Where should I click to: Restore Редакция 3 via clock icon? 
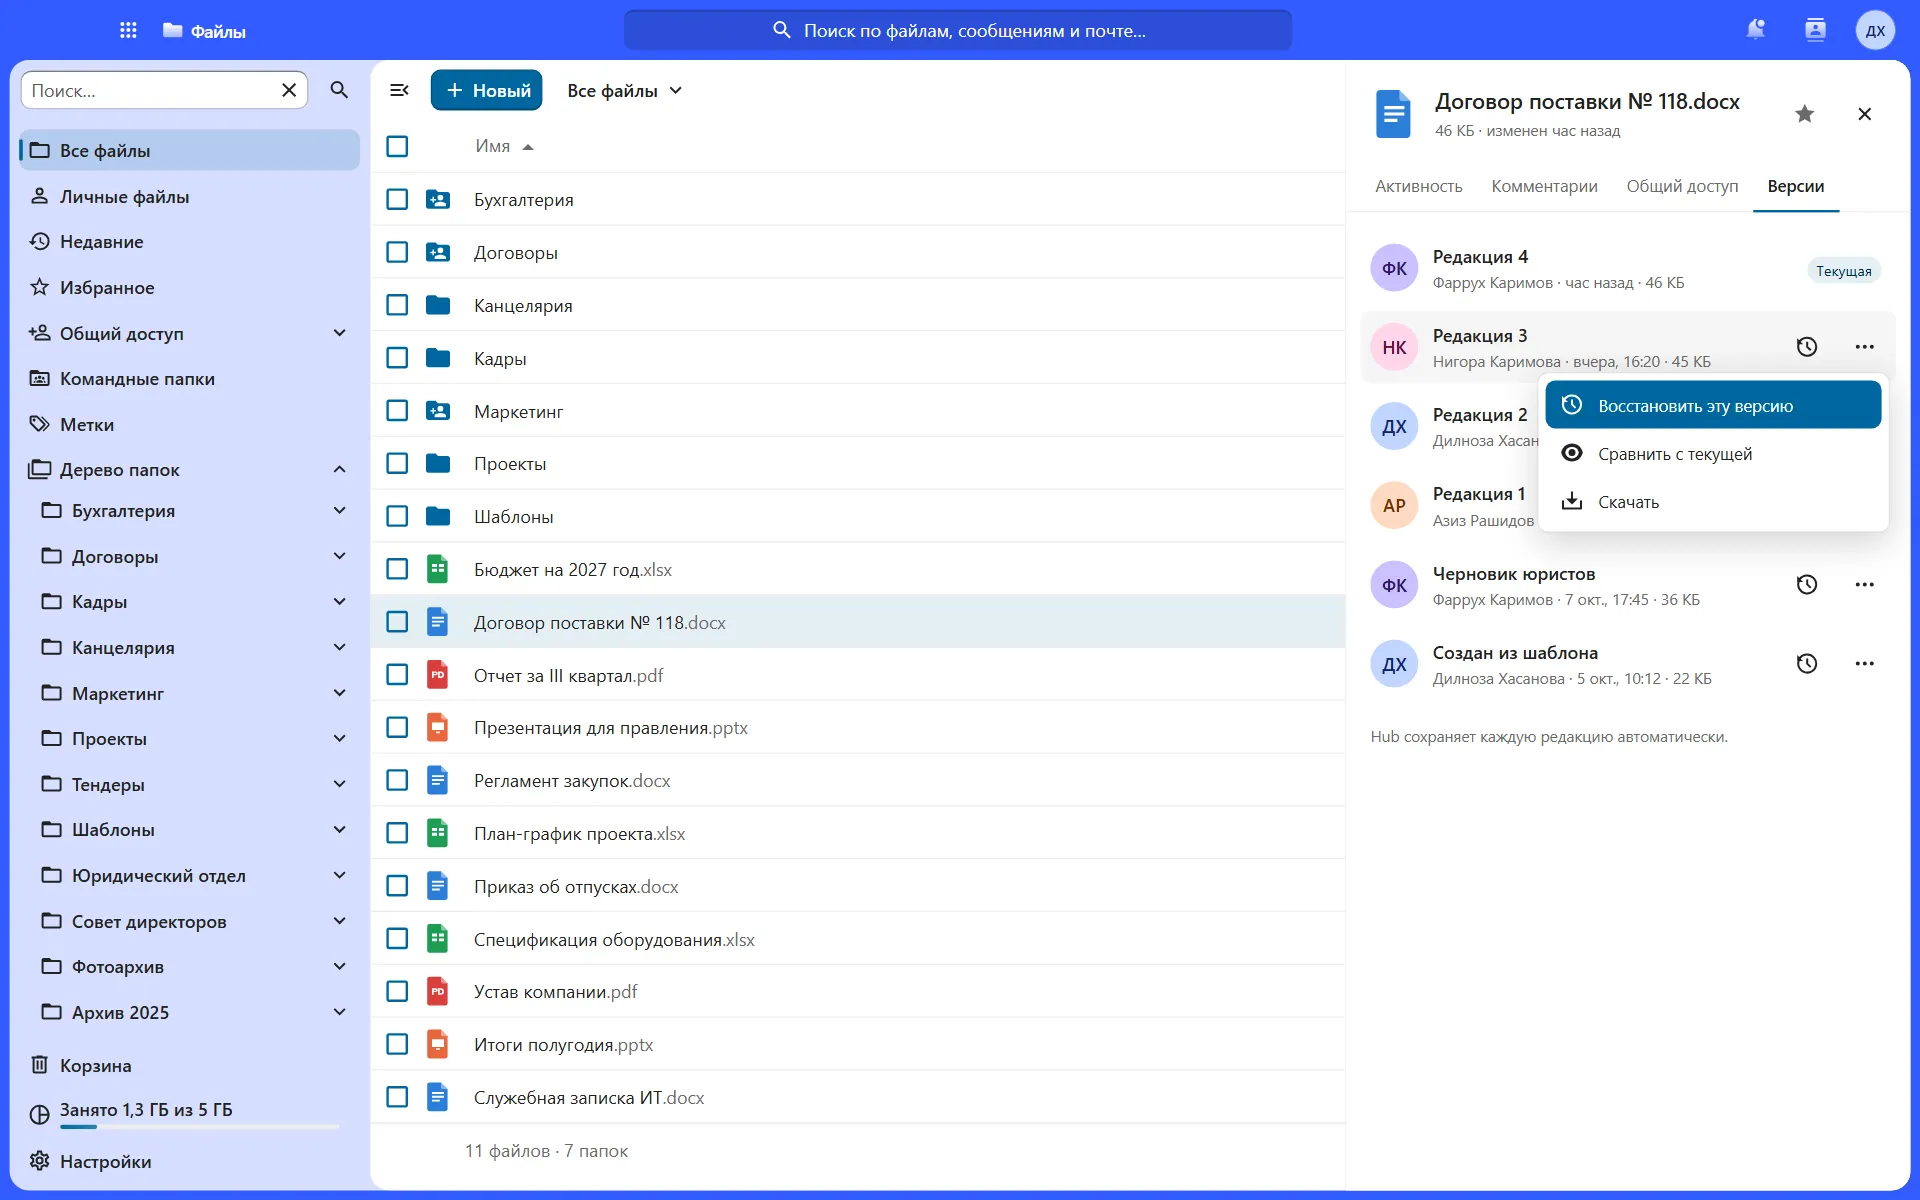pyautogui.click(x=1806, y=347)
